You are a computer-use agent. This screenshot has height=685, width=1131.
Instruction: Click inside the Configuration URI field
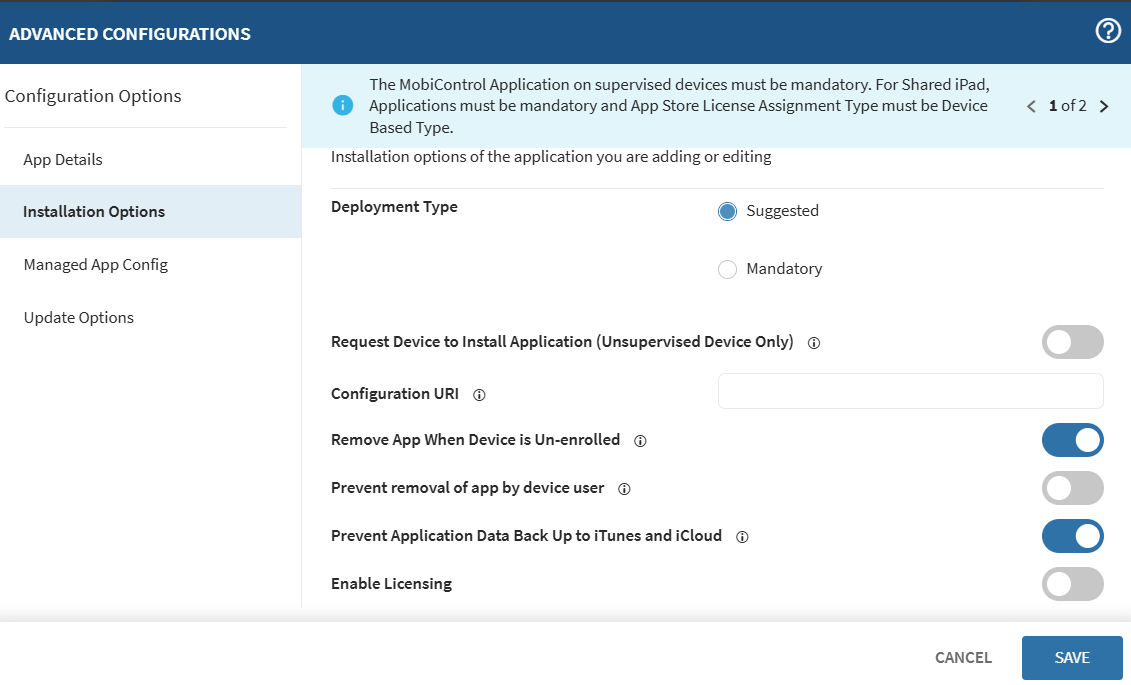point(910,391)
